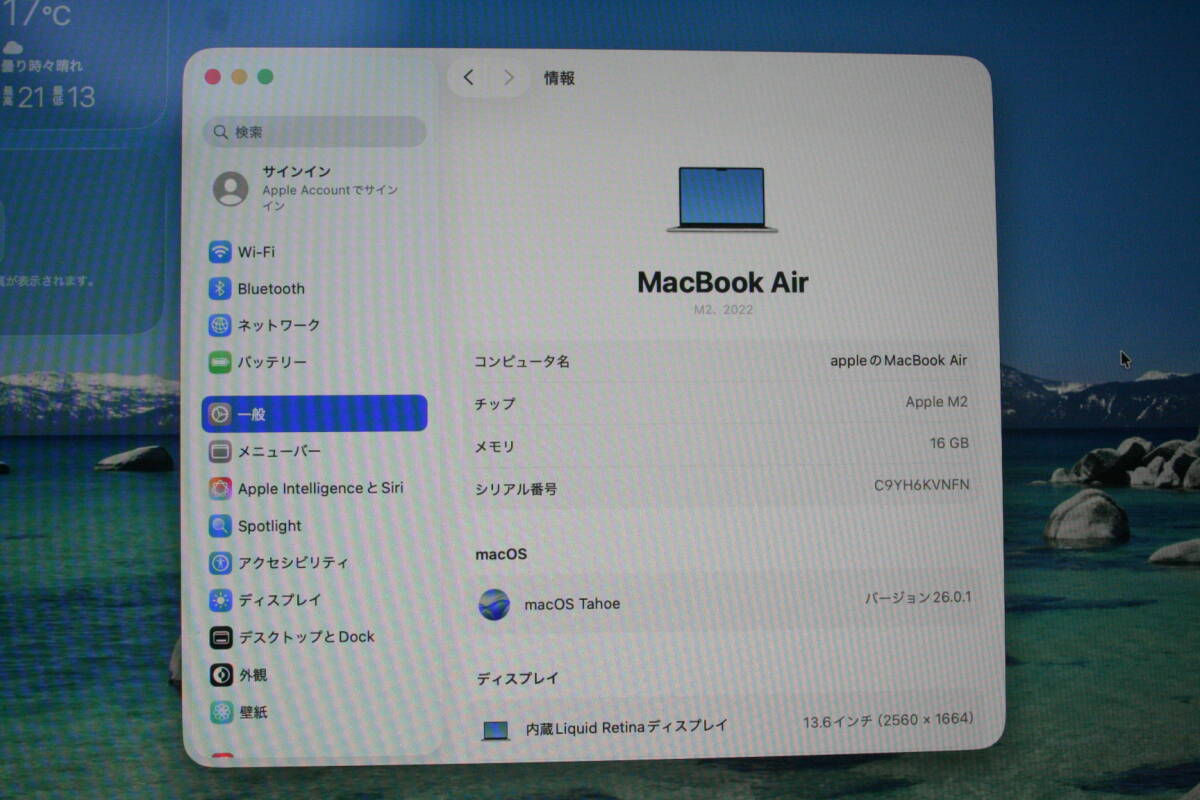The height and width of the screenshot is (800, 1200).
Task: Go back with the left chevron button
Action: [x=469, y=78]
